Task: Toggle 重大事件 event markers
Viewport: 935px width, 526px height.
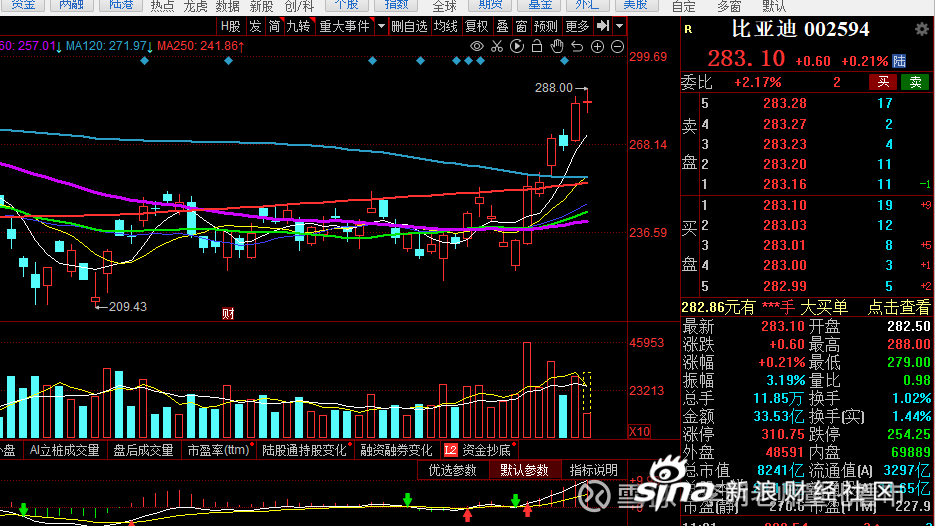Action: 344,26
